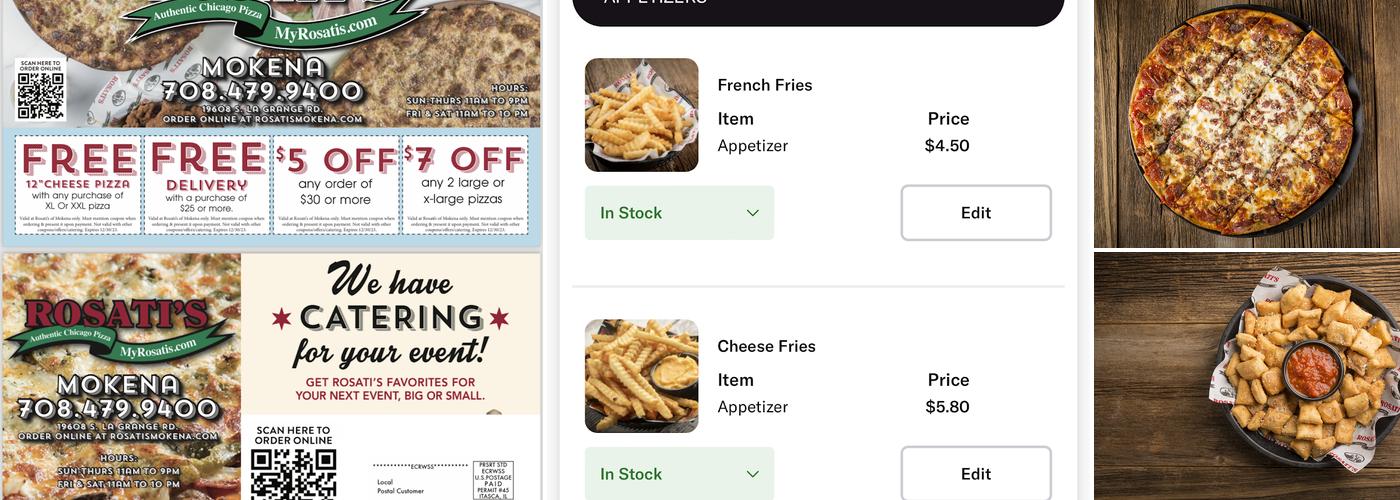
Task: Click the QR code on the top flyer
Action: click(41, 96)
